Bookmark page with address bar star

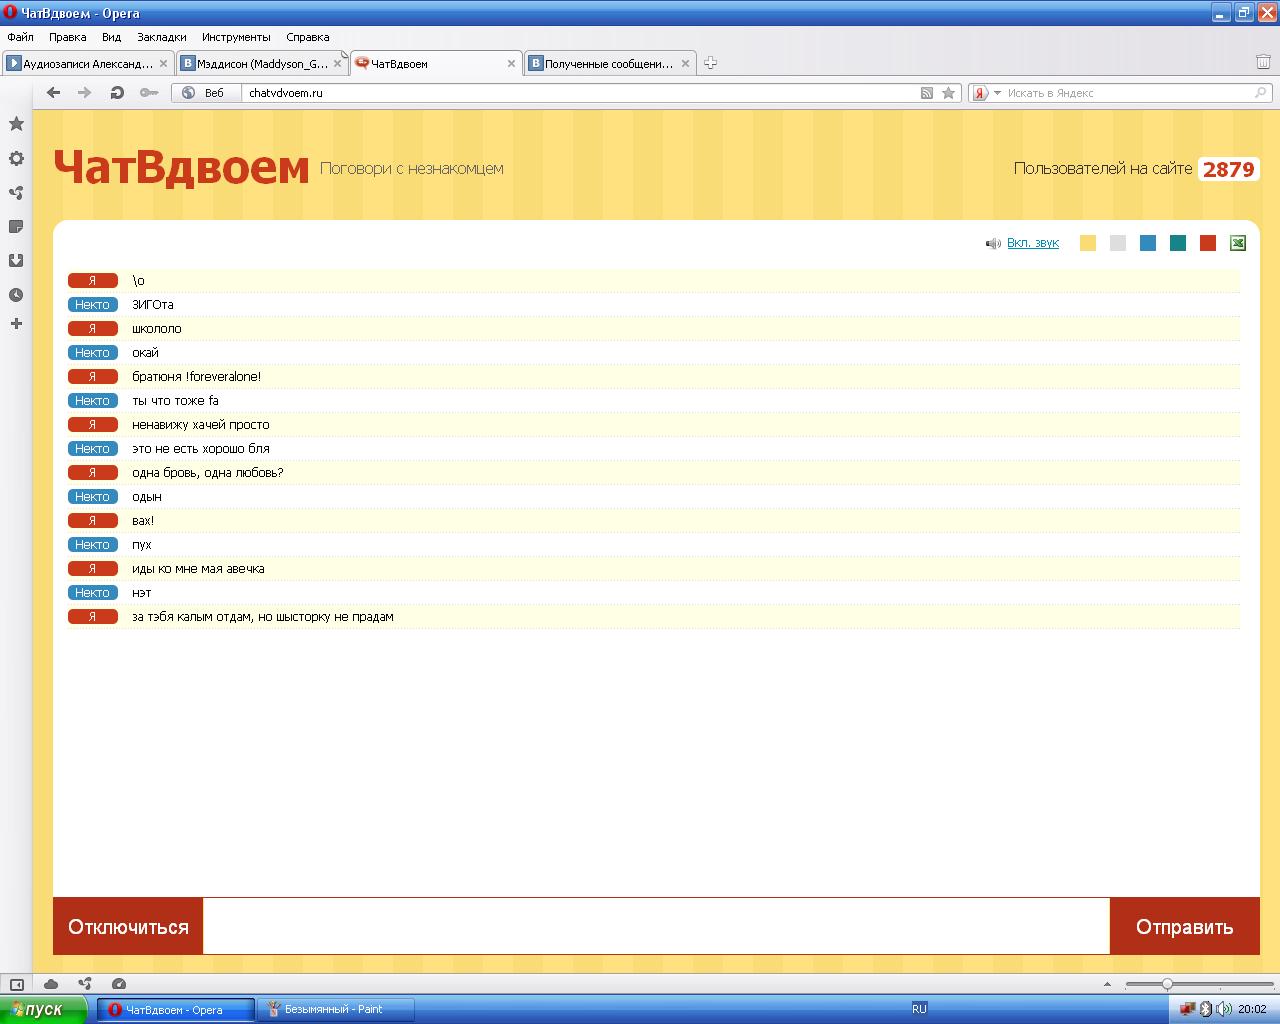[949, 93]
